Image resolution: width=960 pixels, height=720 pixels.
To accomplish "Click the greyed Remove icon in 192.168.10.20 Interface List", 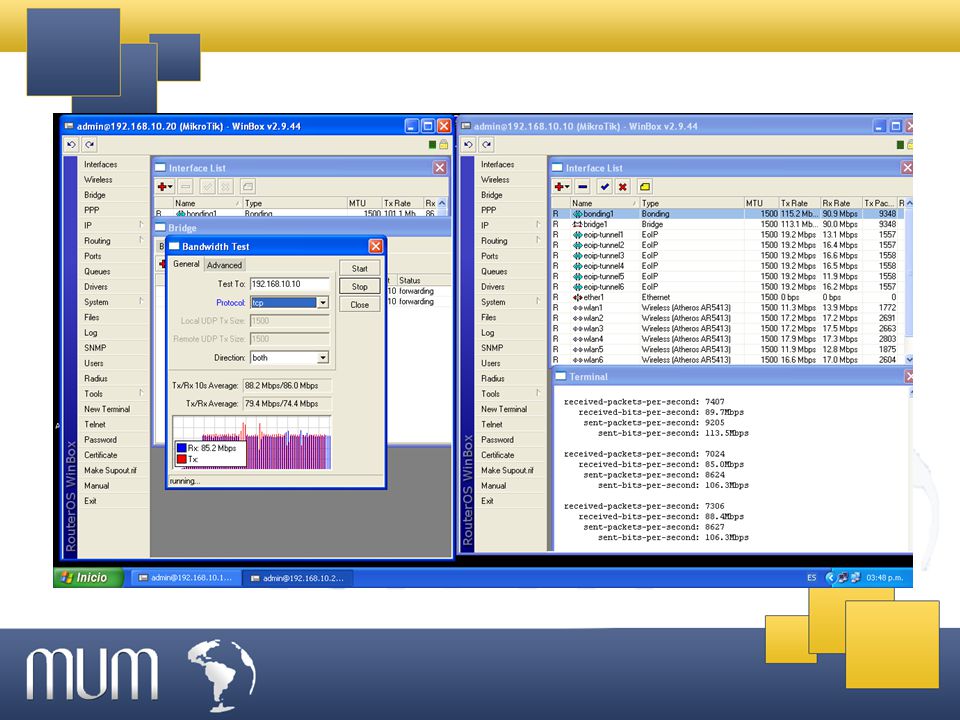I will [x=186, y=187].
